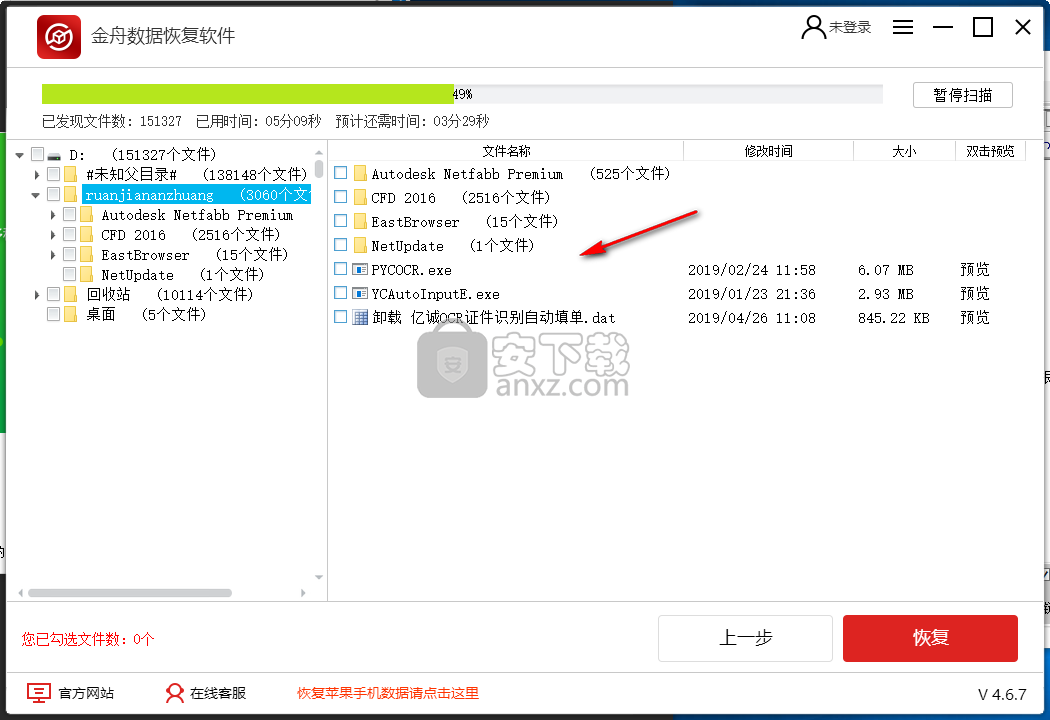Expand EastBrowser node in tree
Image resolution: width=1050 pixels, height=720 pixels.
(x=53, y=255)
